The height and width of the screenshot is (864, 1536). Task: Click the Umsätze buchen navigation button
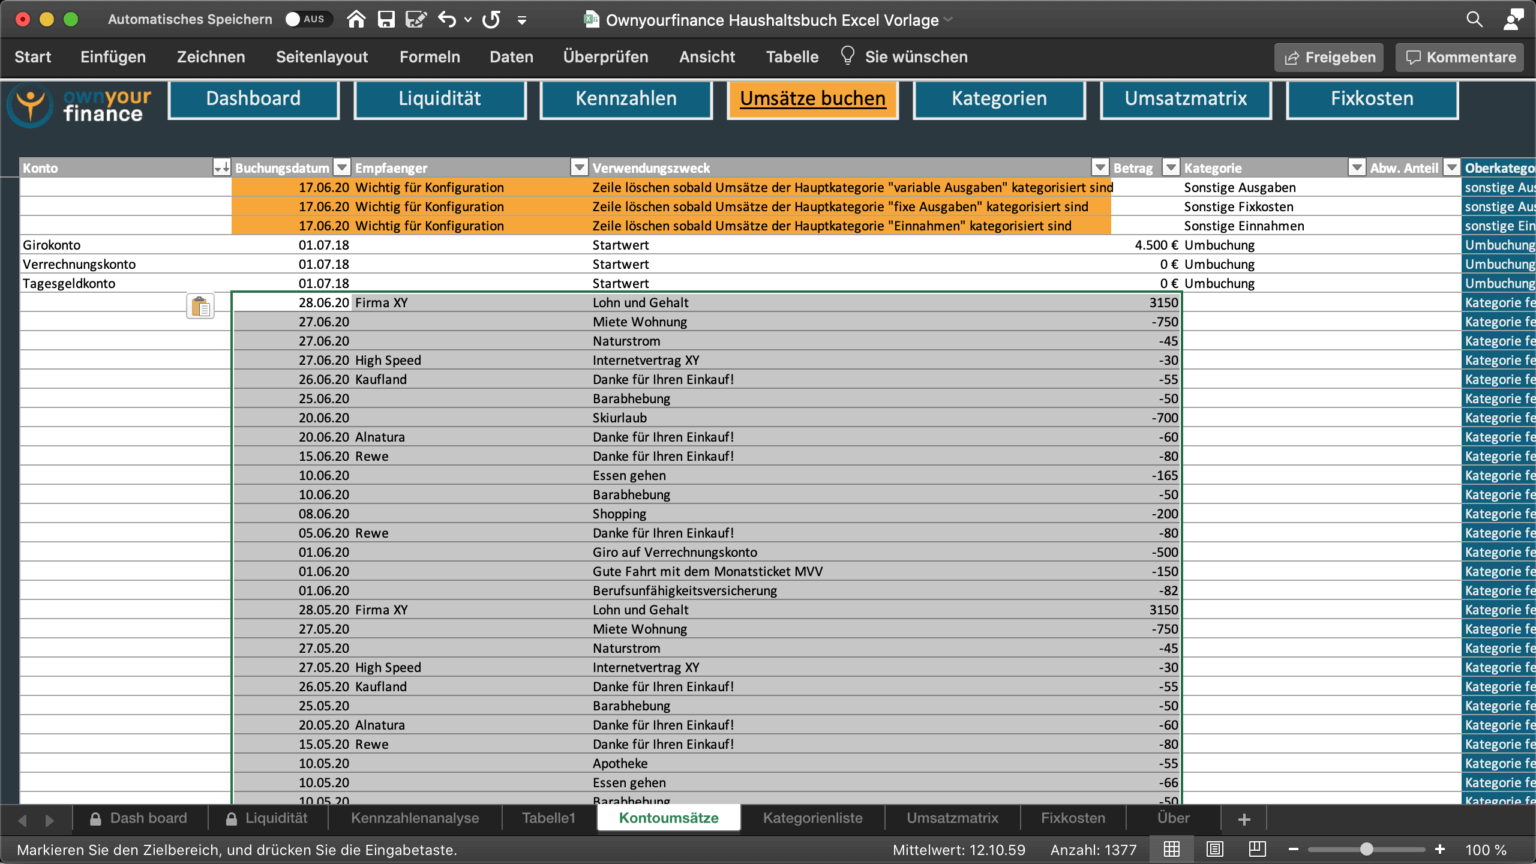click(813, 99)
